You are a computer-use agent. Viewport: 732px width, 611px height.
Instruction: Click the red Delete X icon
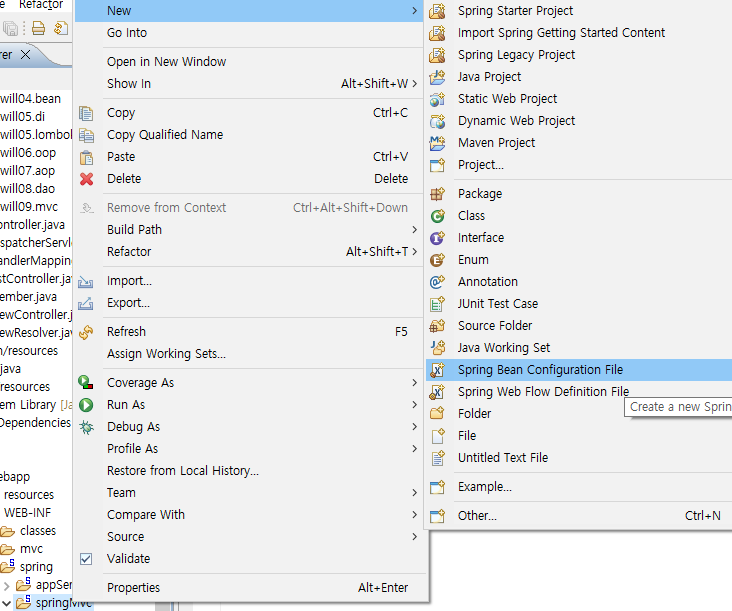(86, 179)
